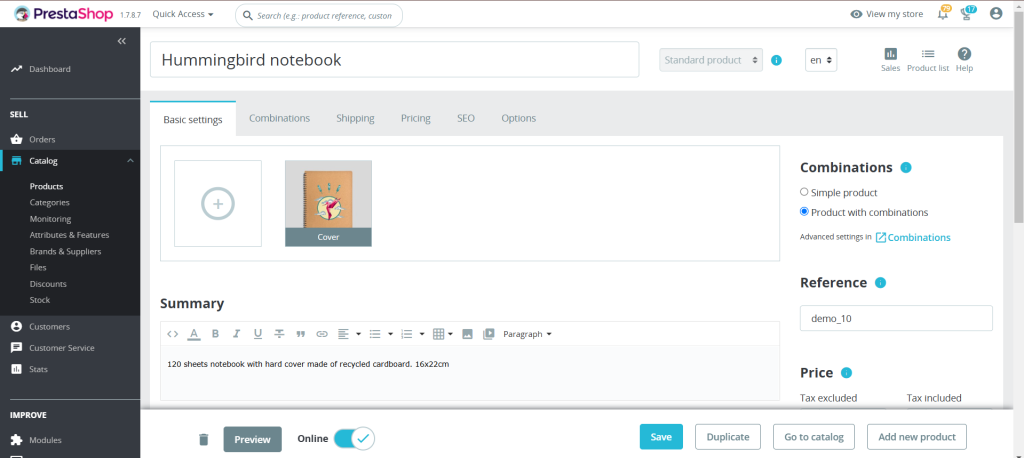Click info icon beside Price heading
Screen dimensions: 1024x458
pos(846,373)
